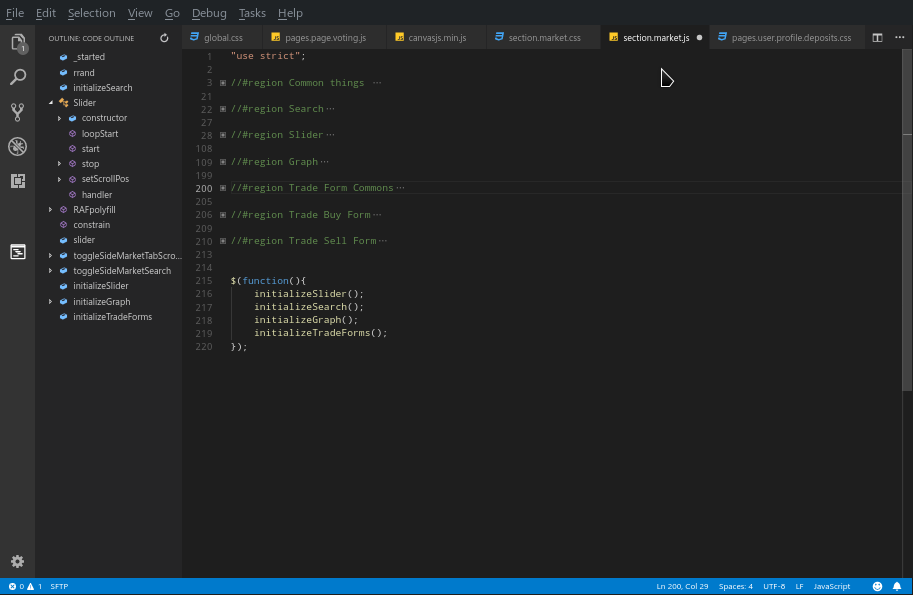913x595 pixels.
Task: Open the Debug menu
Action: 209,13
